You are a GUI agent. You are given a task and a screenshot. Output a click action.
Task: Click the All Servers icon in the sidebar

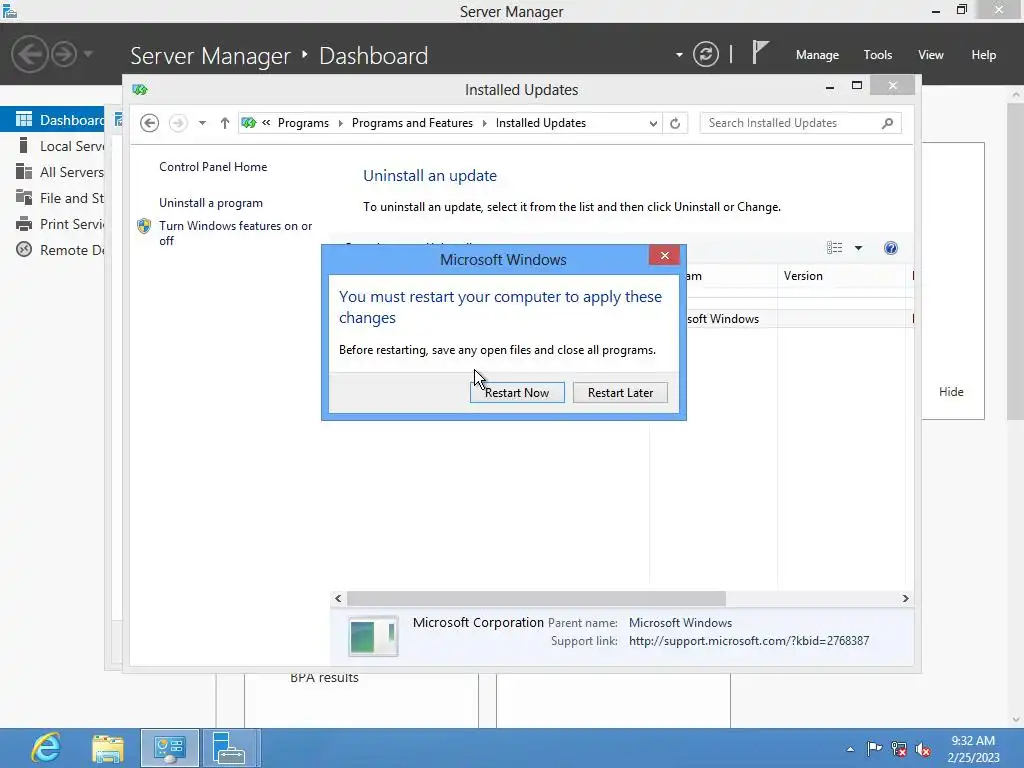point(24,171)
